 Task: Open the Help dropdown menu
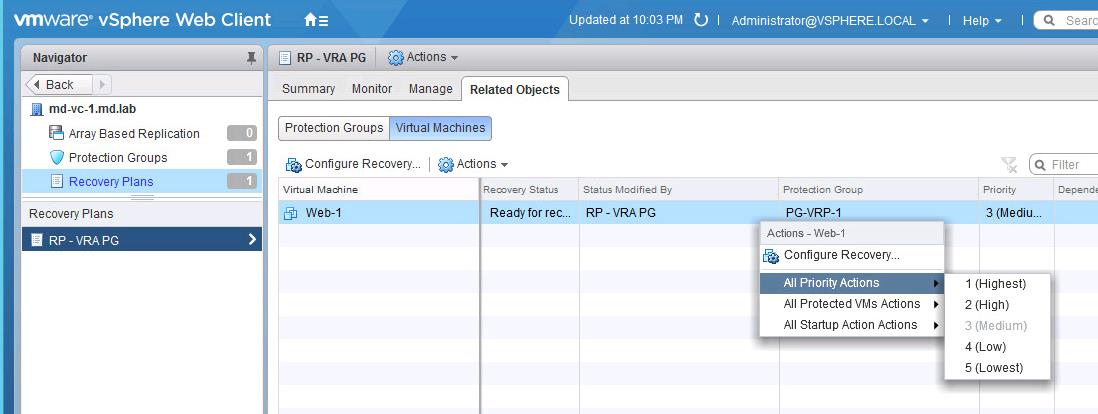pos(982,21)
